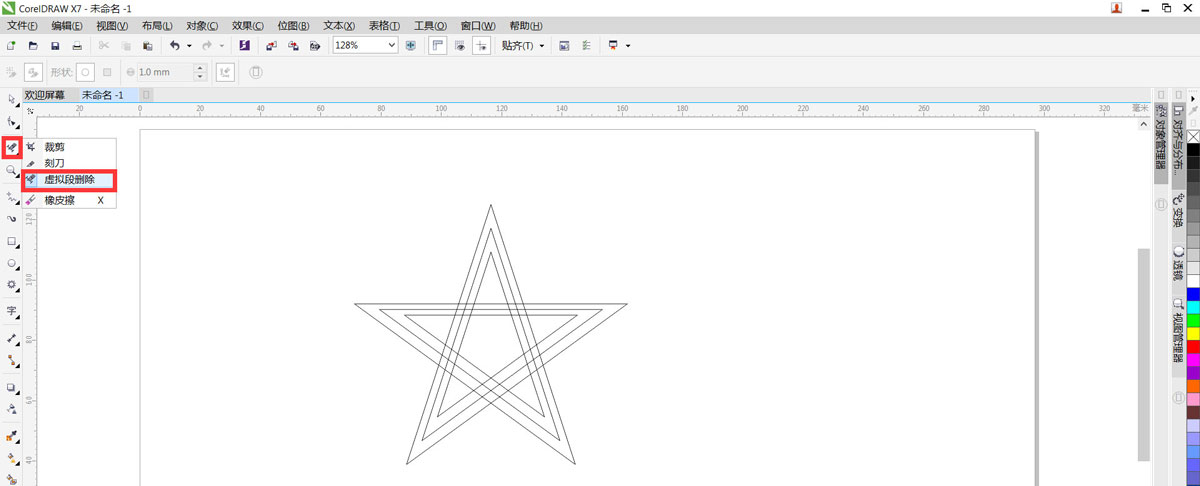Click the Open folder icon in toolbar
The width and height of the screenshot is (1200, 486).
[33, 46]
